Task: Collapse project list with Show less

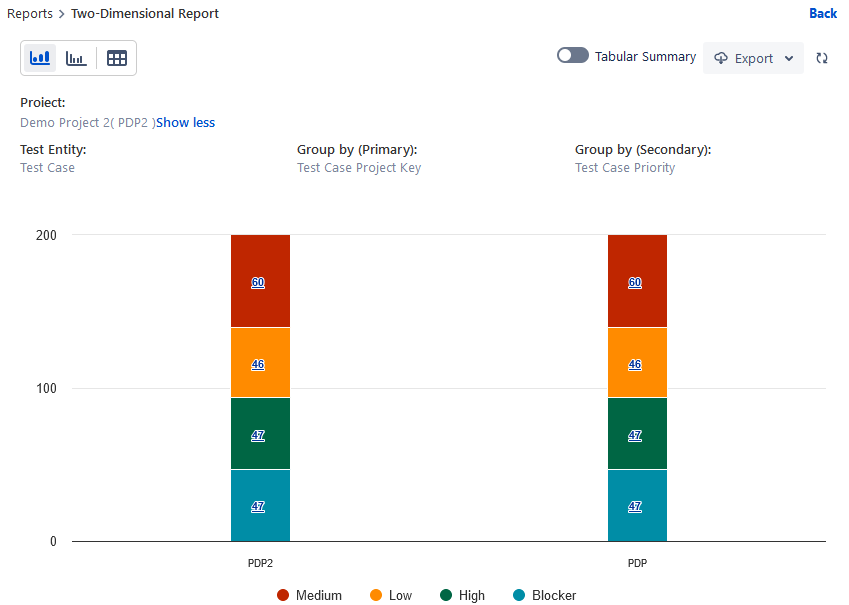Action: (185, 122)
